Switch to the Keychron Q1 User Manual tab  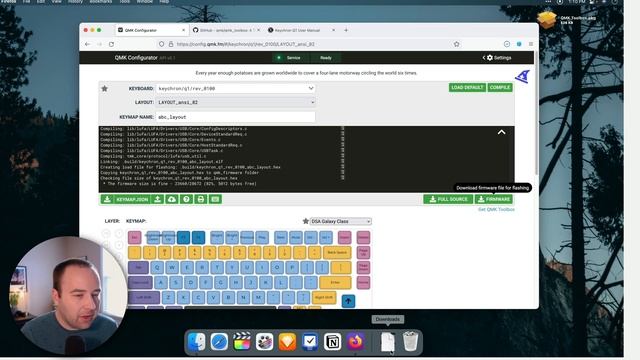point(301,30)
